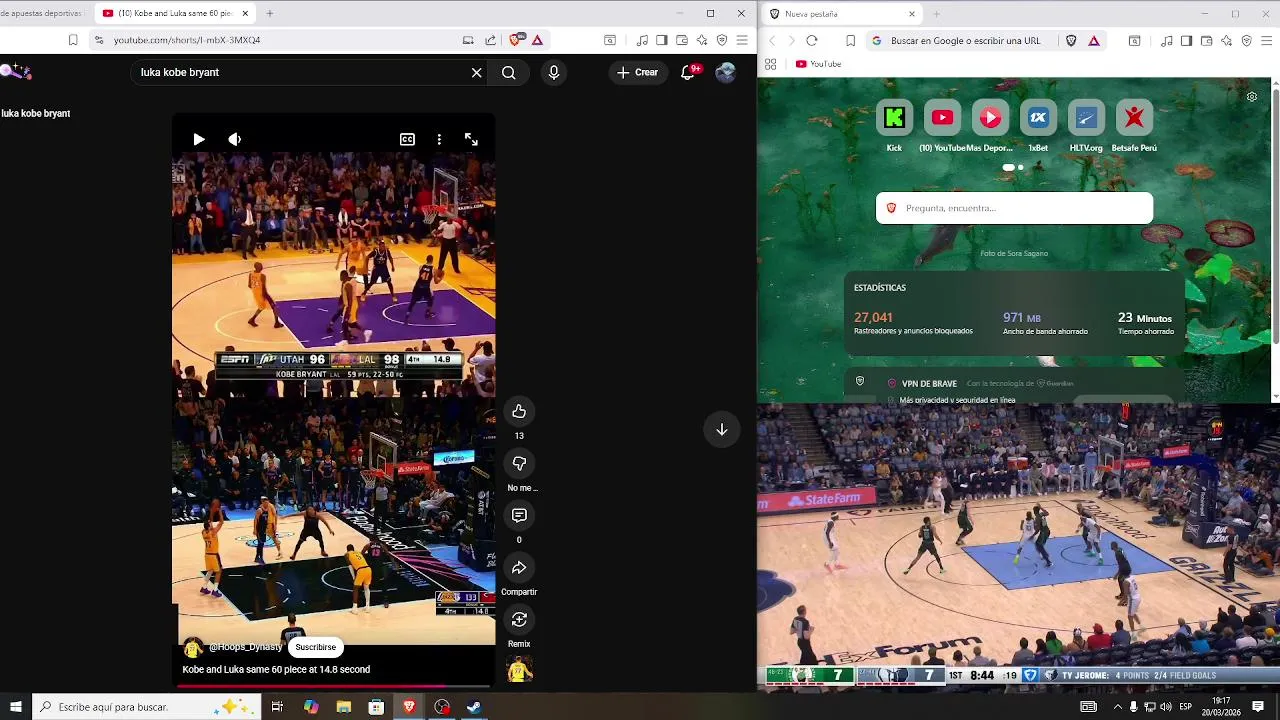
Task: Click the Buscar en Google URL field
Action: pyautogui.click(x=966, y=41)
